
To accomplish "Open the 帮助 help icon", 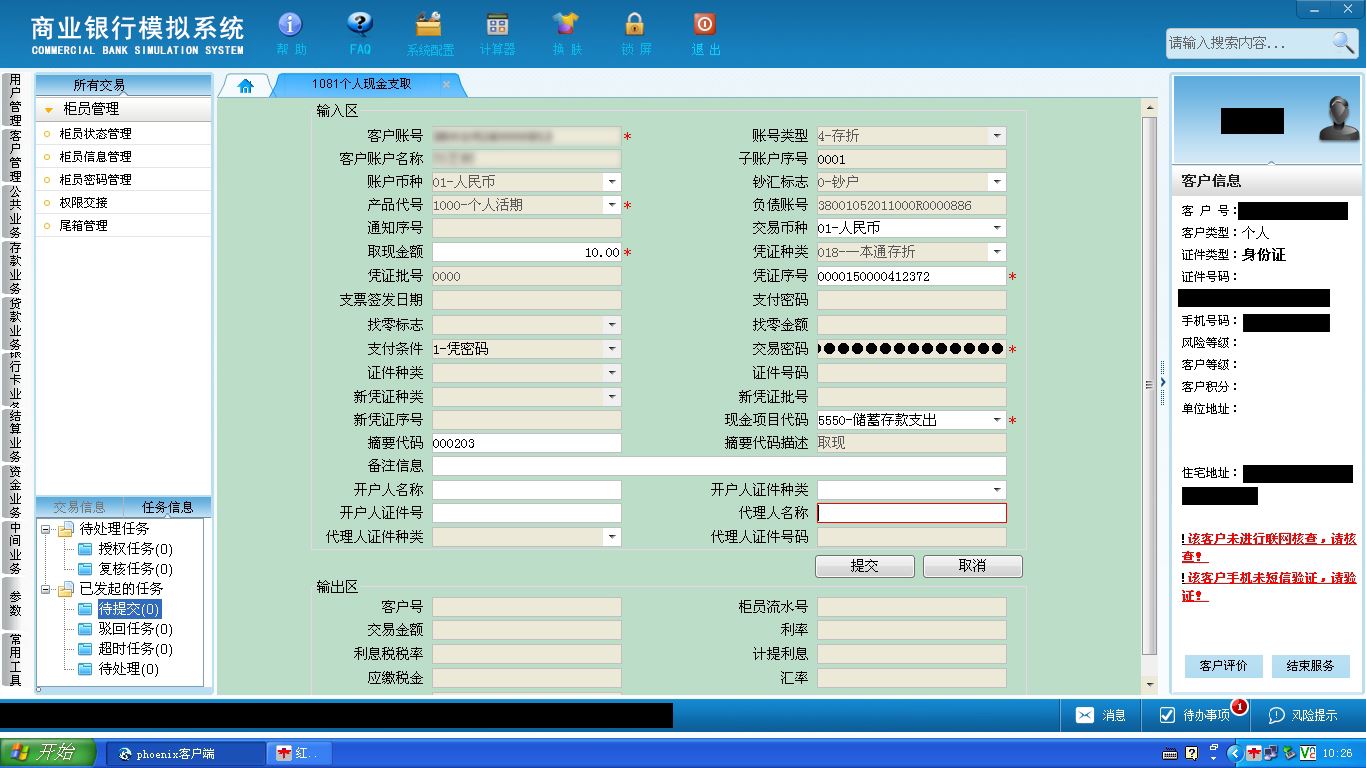I will [x=290, y=33].
